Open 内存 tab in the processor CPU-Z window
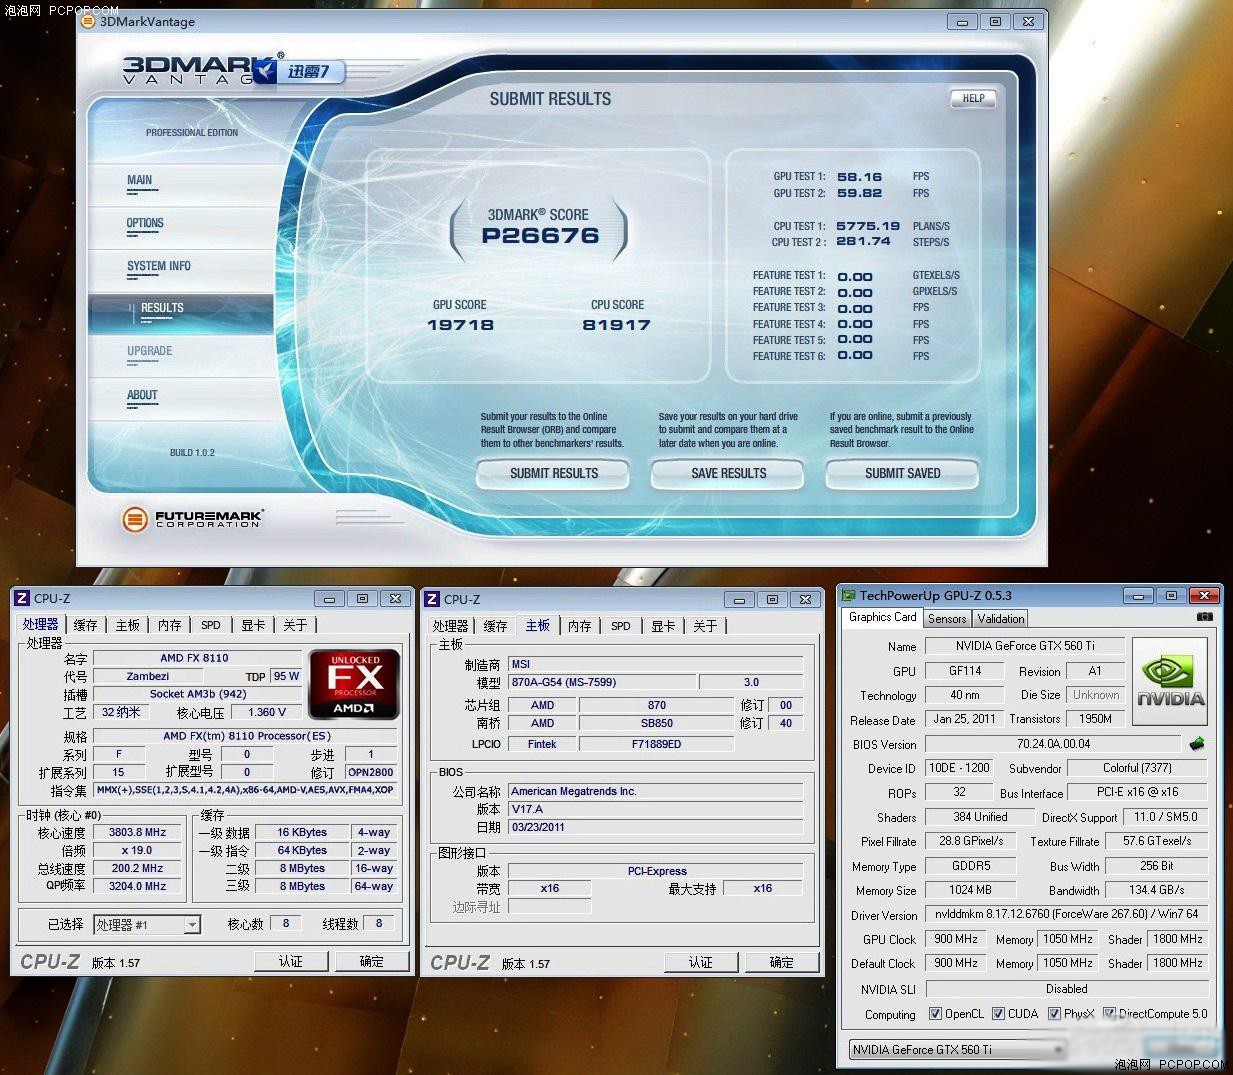 click(x=170, y=625)
